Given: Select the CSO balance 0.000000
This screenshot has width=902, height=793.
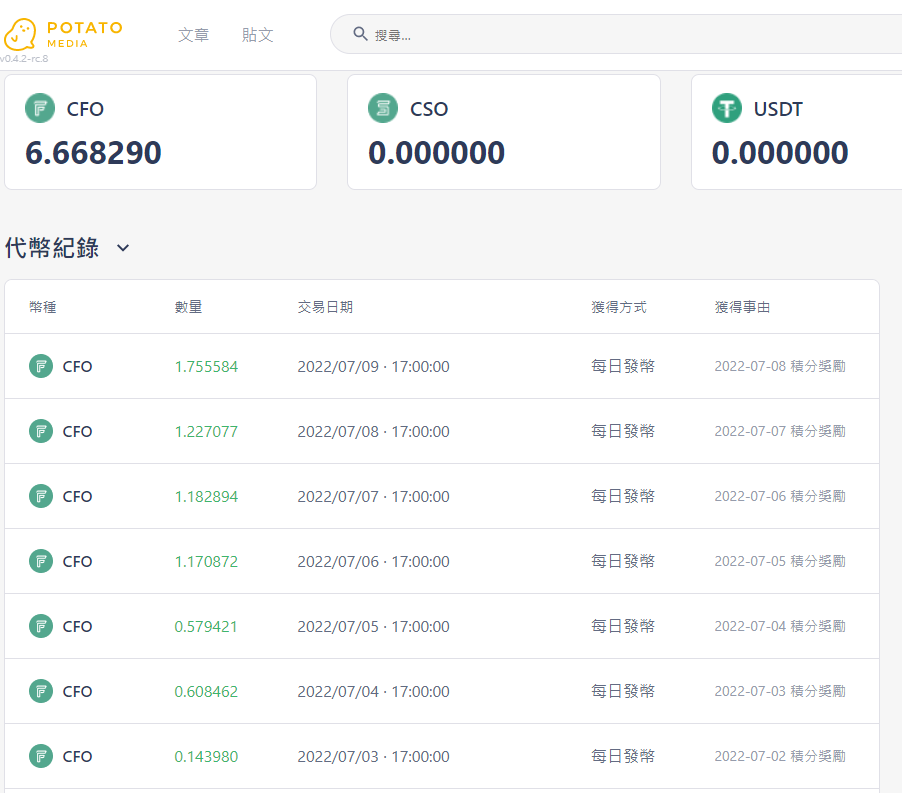Looking at the screenshot, I should click(x=437, y=153).
